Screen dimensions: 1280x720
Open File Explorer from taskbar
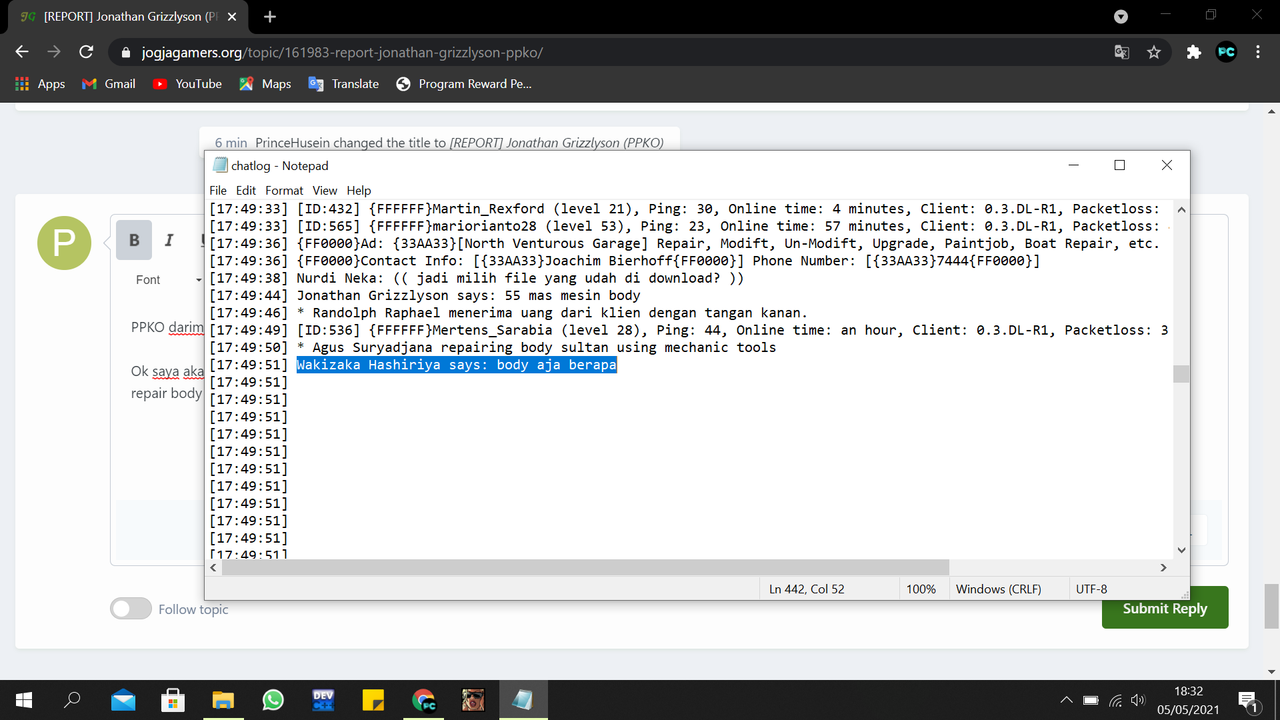223,700
